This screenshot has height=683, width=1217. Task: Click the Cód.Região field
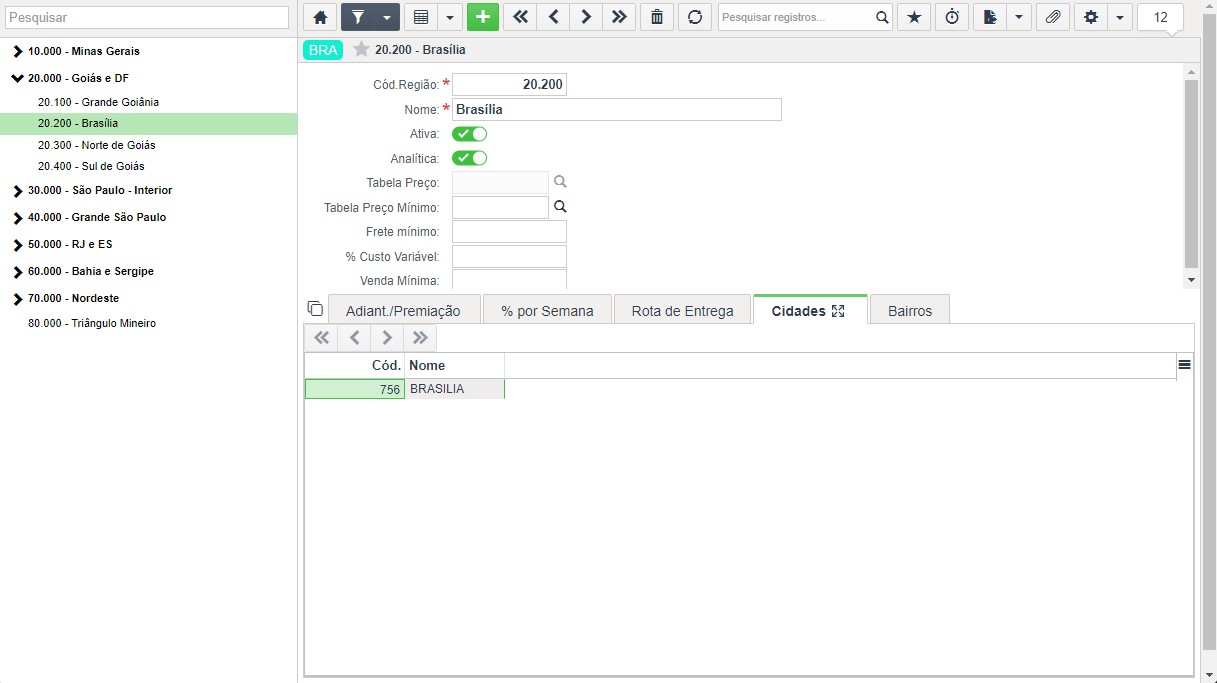tap(509, 85)
